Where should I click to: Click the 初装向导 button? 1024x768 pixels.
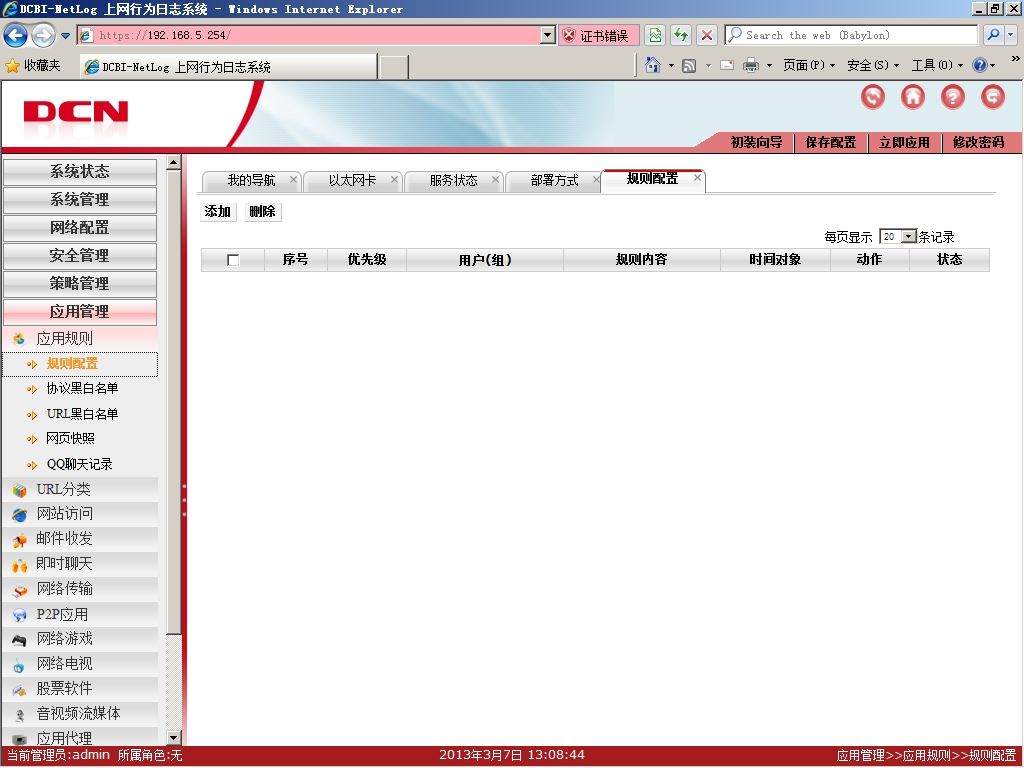click(756, 142)
